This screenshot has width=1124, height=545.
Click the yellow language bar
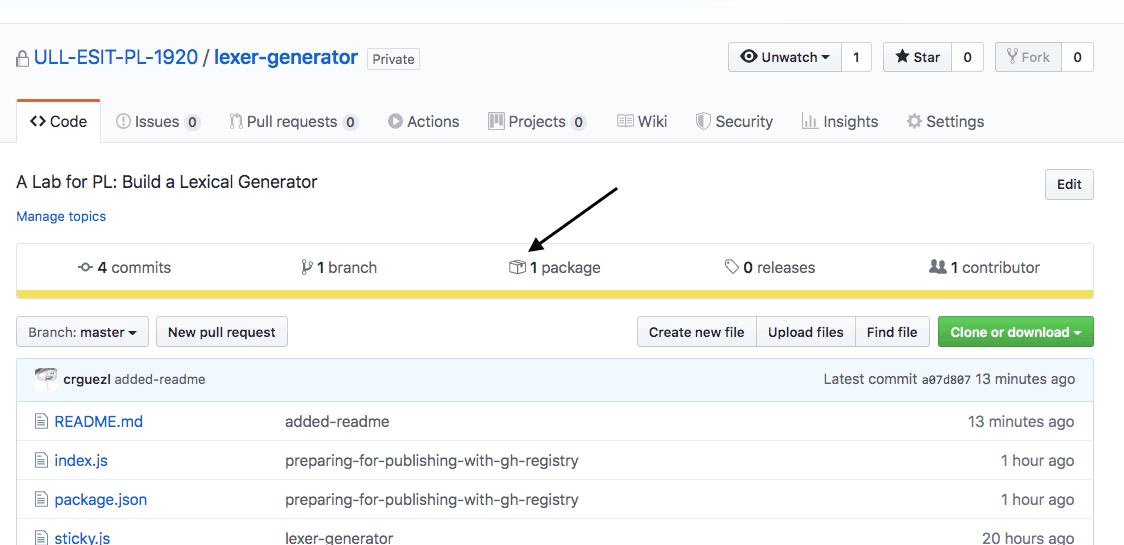pos(555,294)
